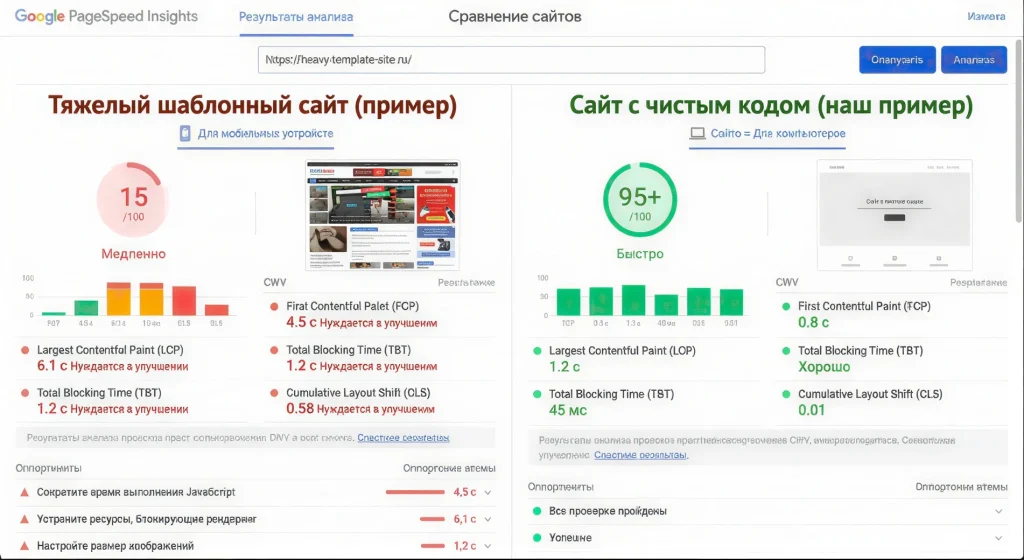Click warning triangle beside 'Настройте размер изображений'

coord(24,546)
